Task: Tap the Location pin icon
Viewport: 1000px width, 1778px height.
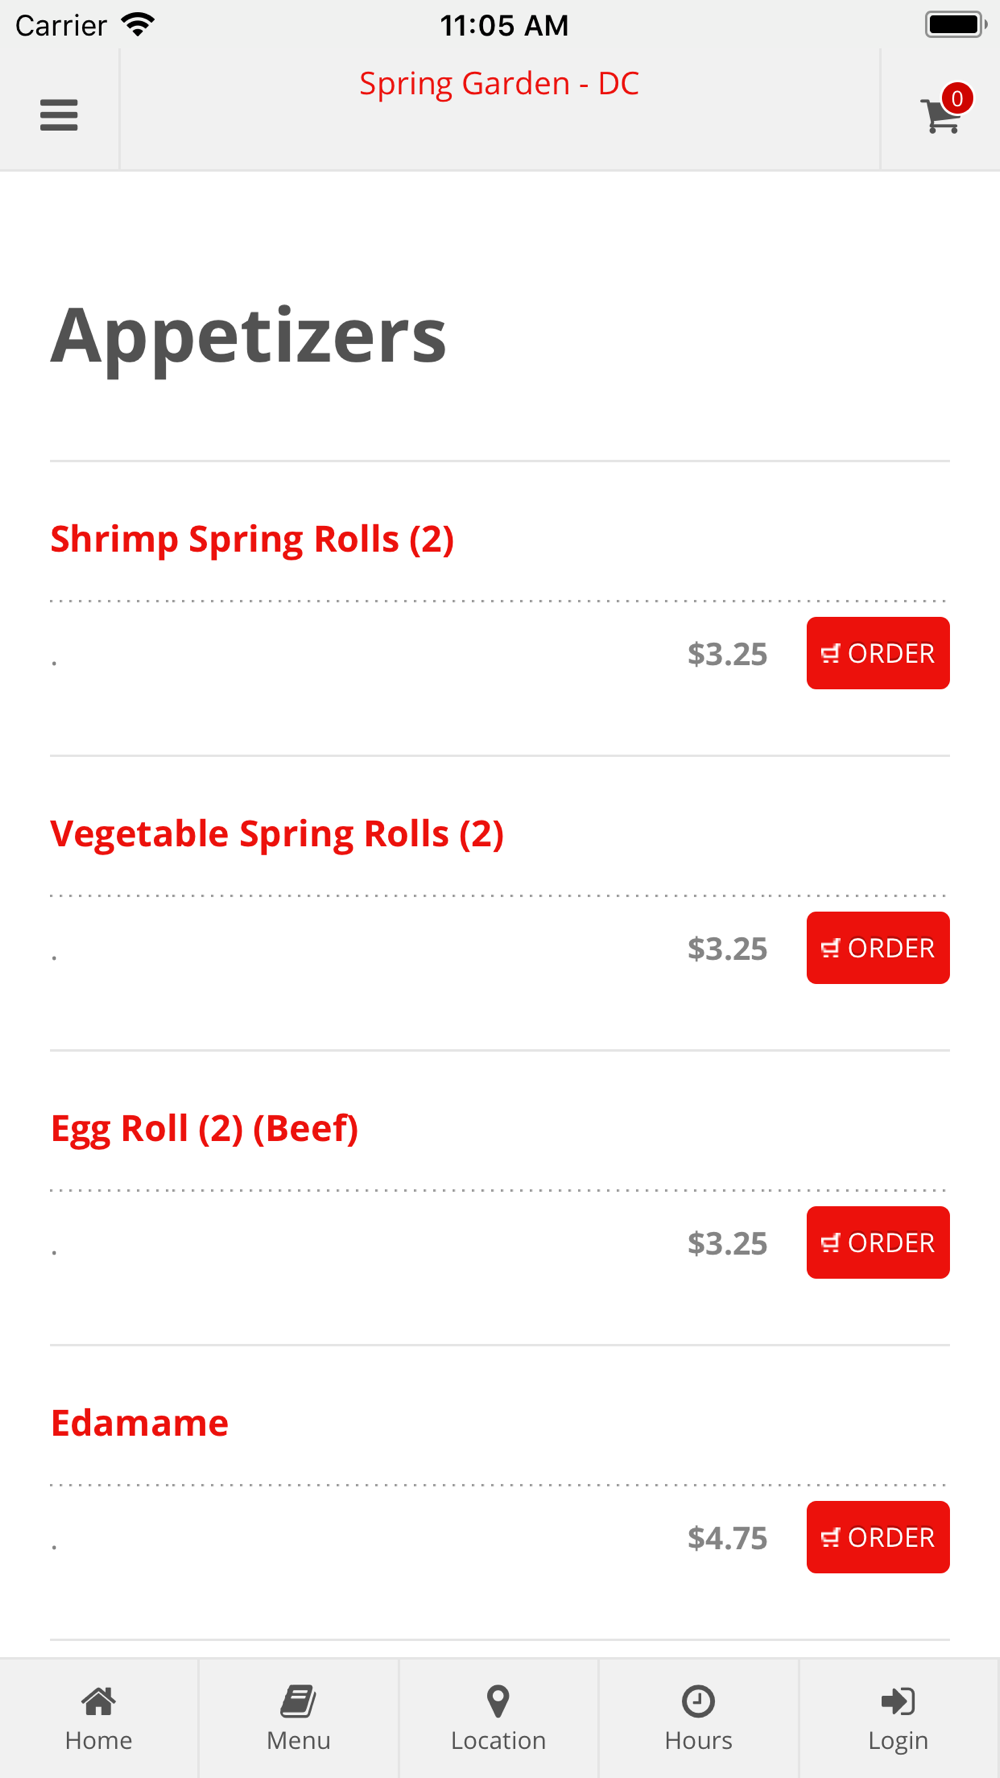Action: [498, 1701]
